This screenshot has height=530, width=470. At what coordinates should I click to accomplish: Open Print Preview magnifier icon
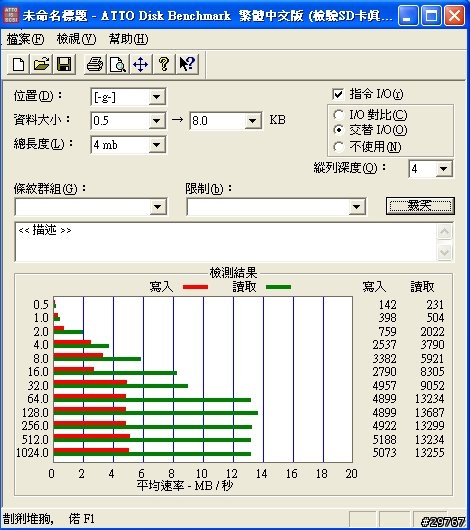[118, 64]
